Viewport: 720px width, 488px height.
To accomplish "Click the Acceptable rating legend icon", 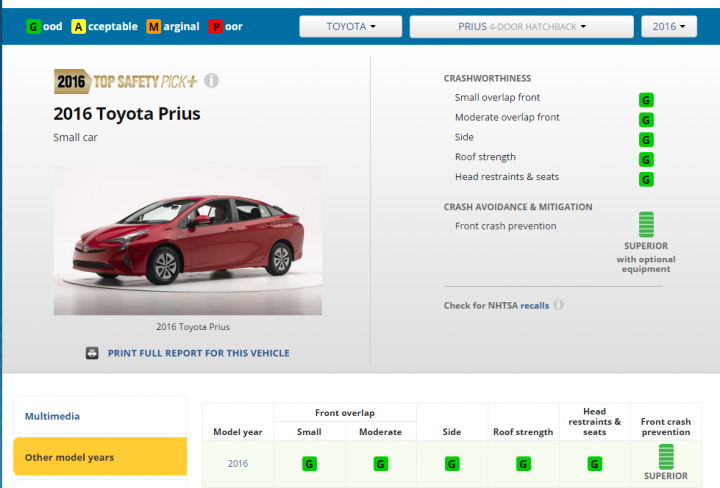I will [79, 27].
